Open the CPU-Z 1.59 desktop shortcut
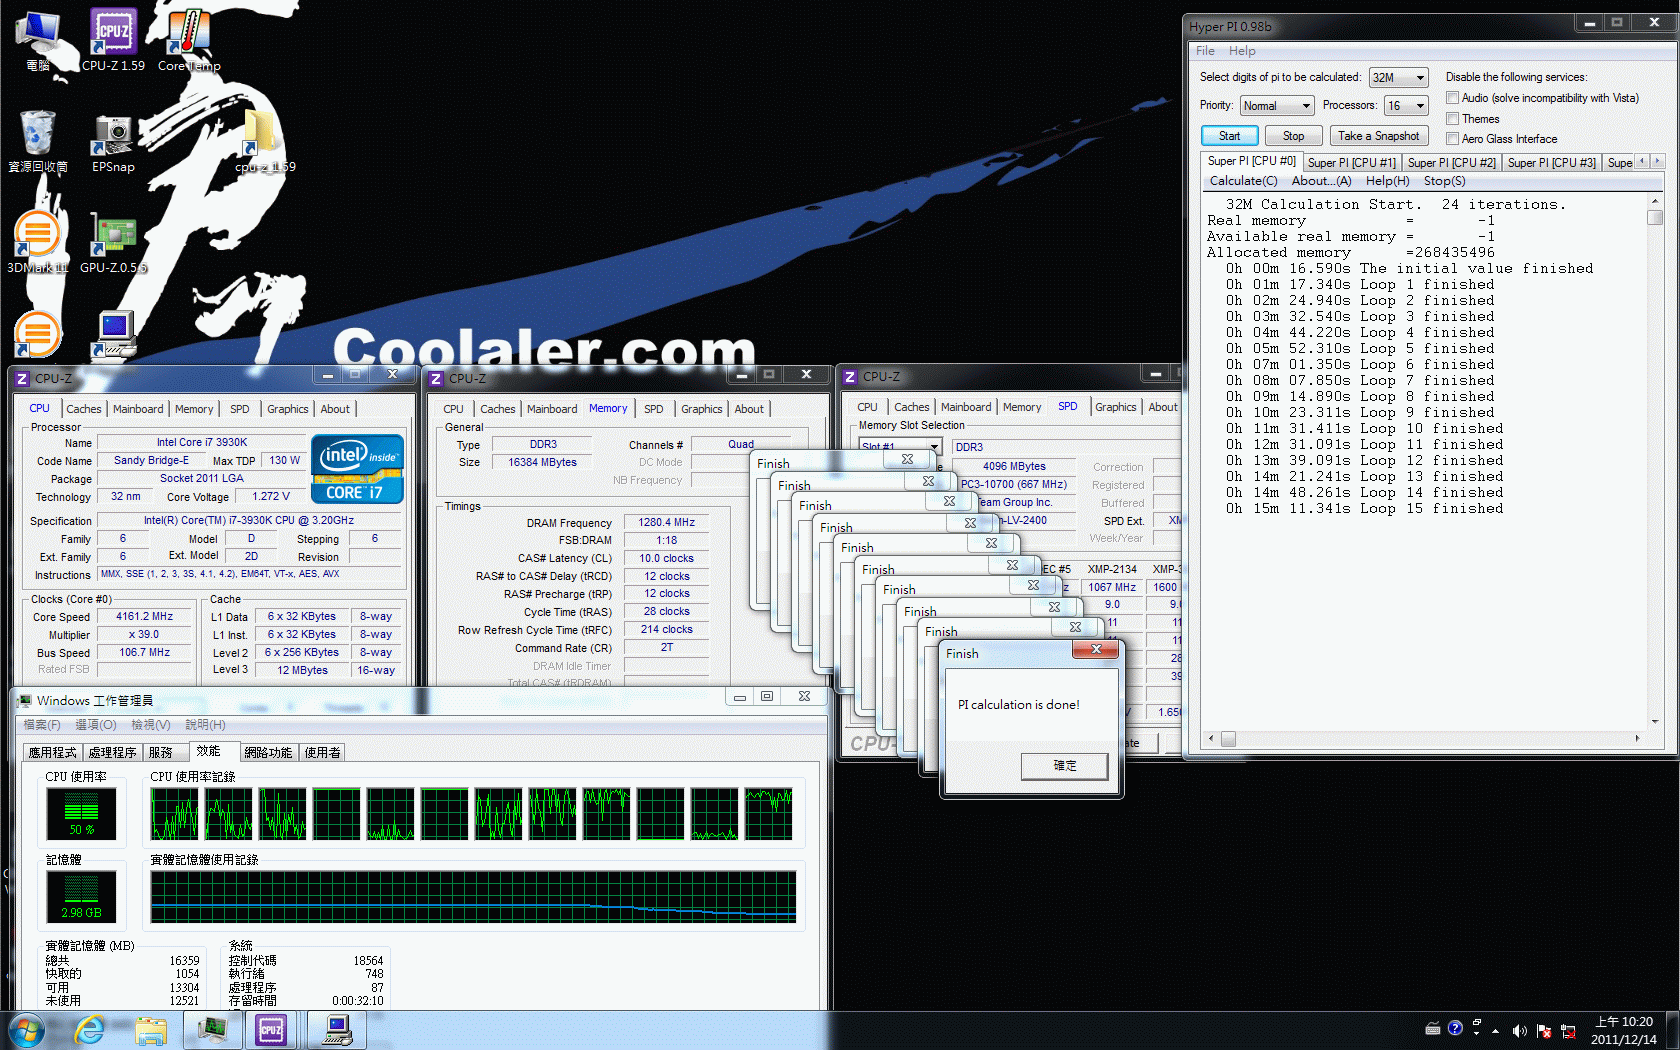The height and width of the screenshot is (1050, 1680). tap(113, 40)
